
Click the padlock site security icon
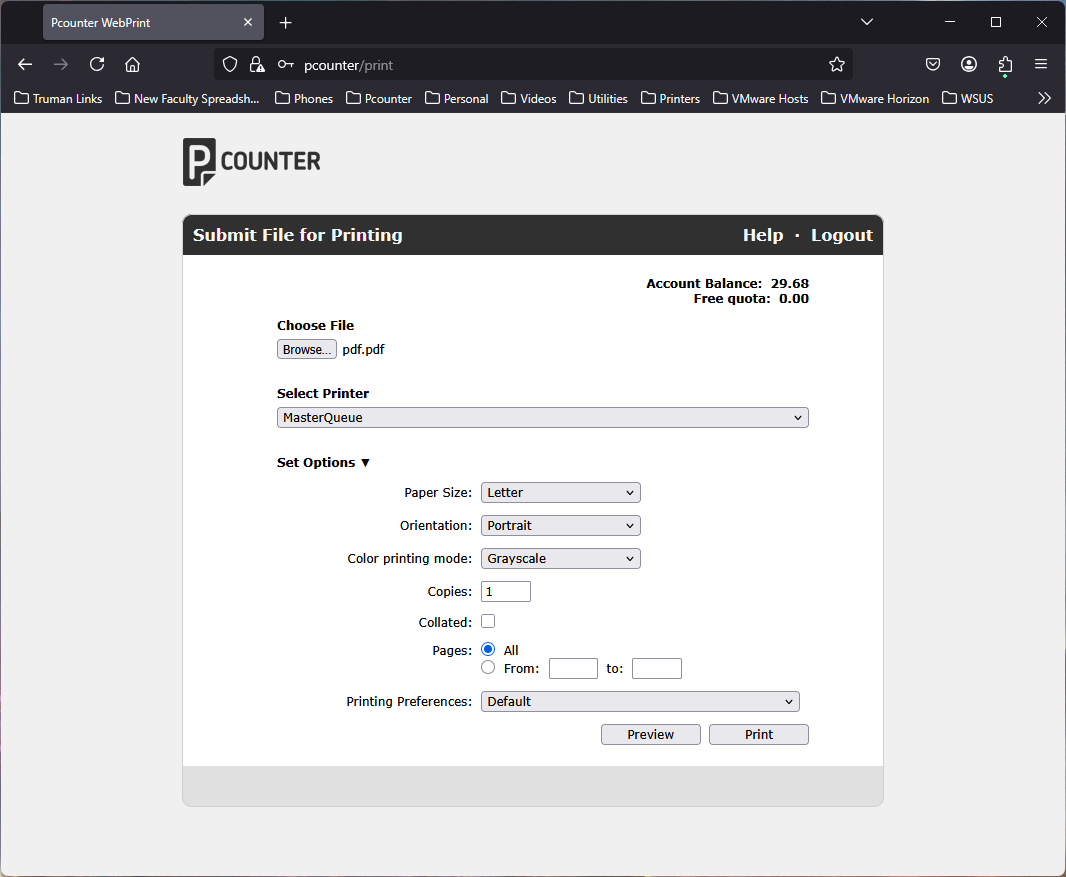tap(257, 65)
